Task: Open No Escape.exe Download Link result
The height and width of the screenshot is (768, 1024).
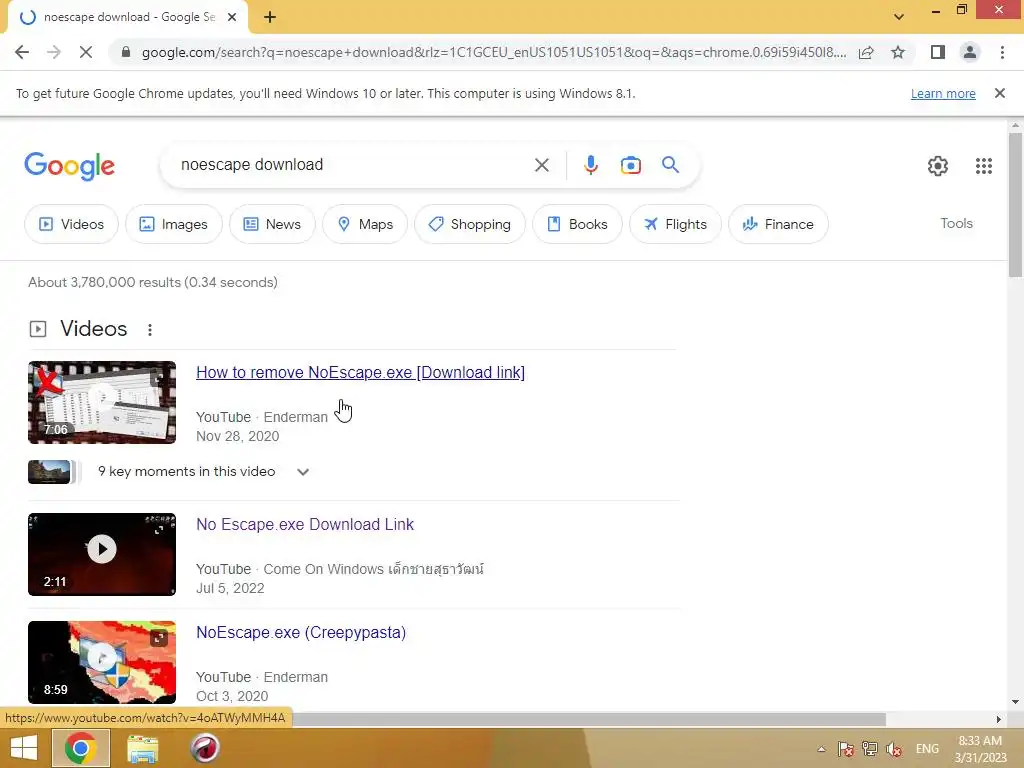Action: click(x=305, y=524)
